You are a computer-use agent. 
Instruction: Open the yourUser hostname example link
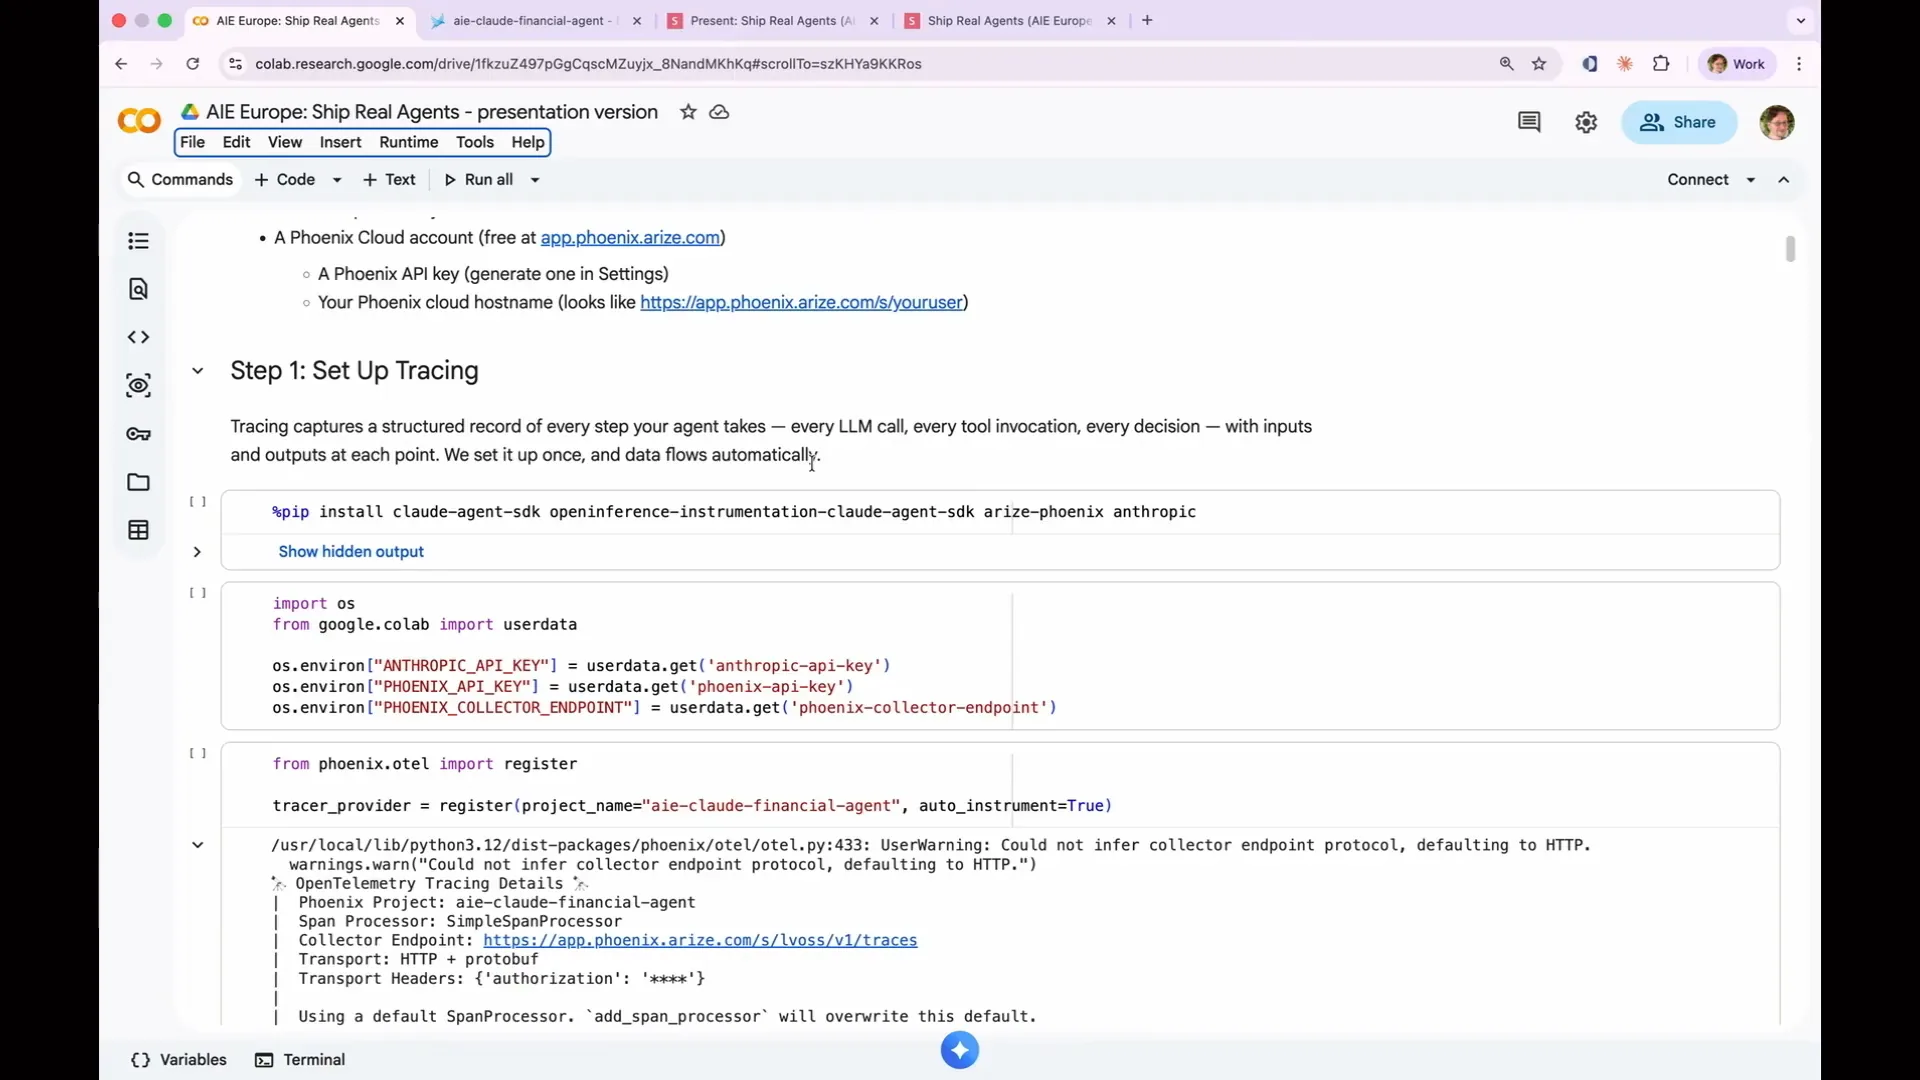pyautogui.click(x=801, y=303)
